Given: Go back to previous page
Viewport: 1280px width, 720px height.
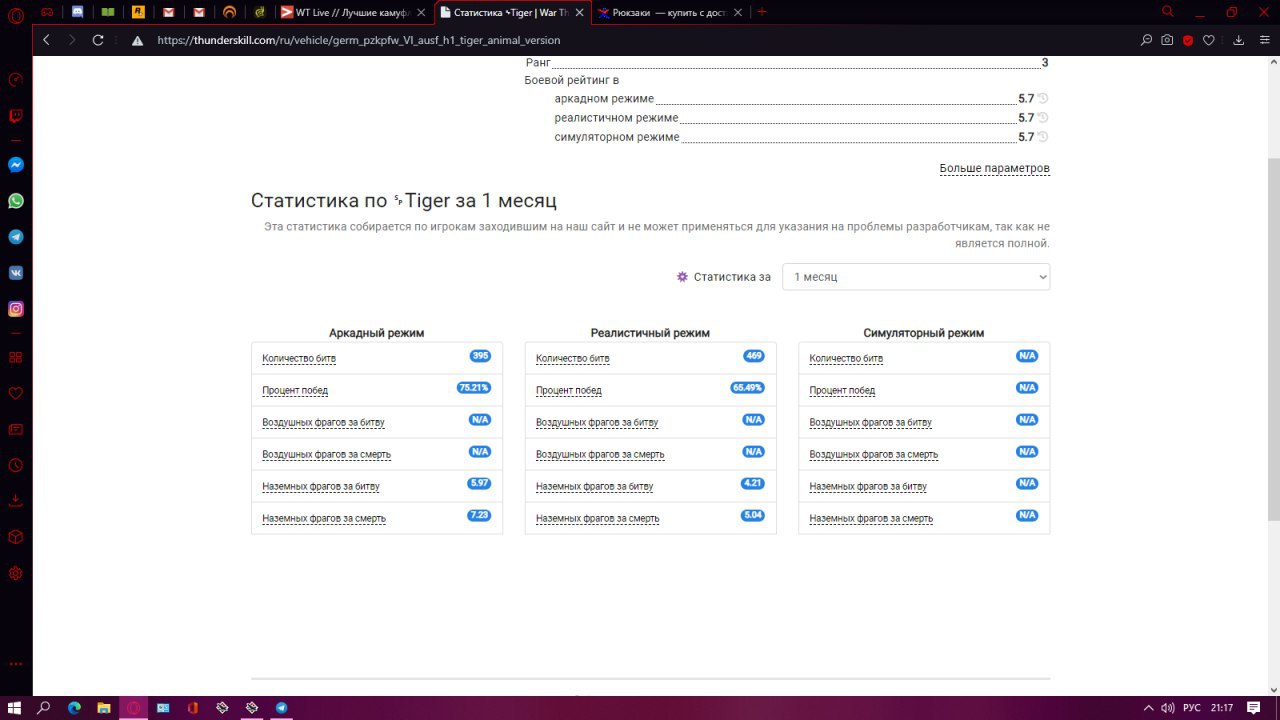Looking at the screenshot, I should click(46, 40).
